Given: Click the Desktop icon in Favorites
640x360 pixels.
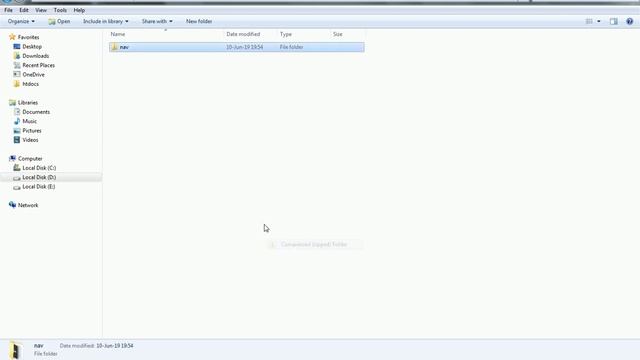Looking at the screenshot, I should point(17,47).
